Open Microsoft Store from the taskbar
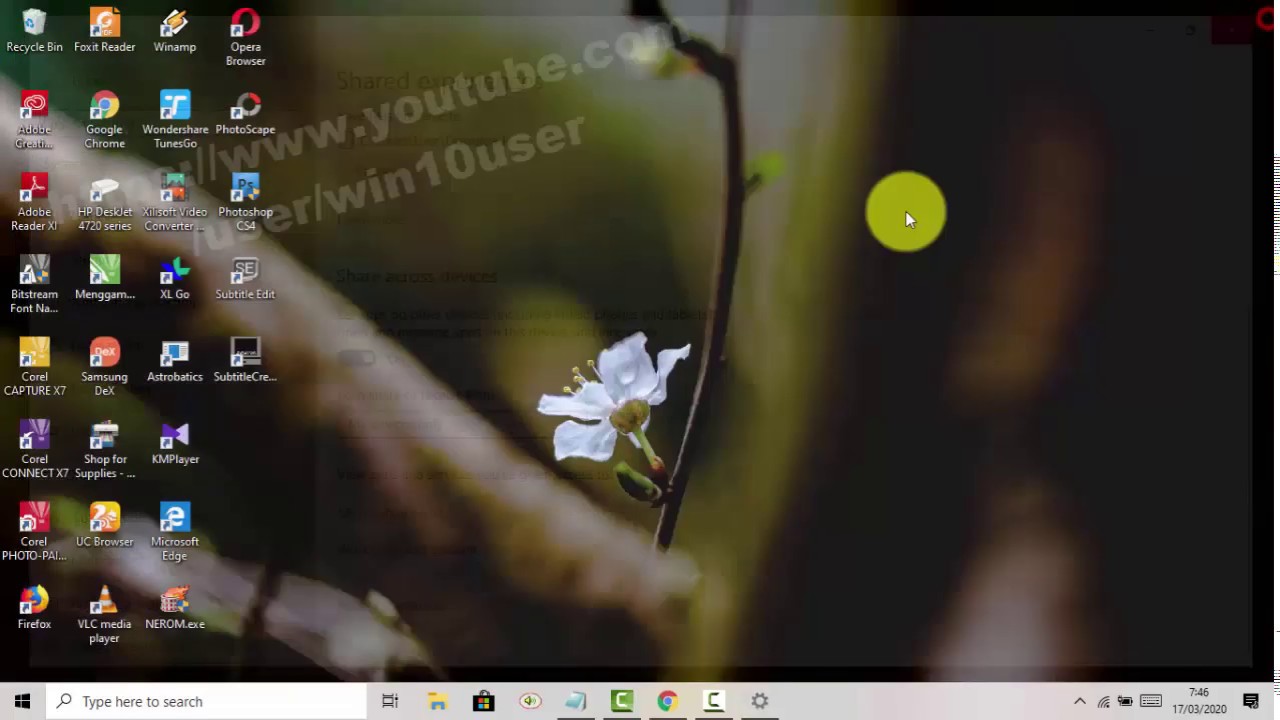 tap(483, 701)
